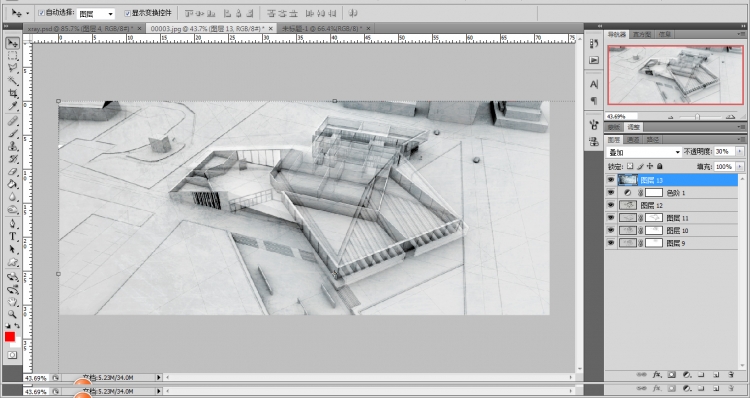
Task: Click the navigator zoom slider handle
Action: point(697,116)
